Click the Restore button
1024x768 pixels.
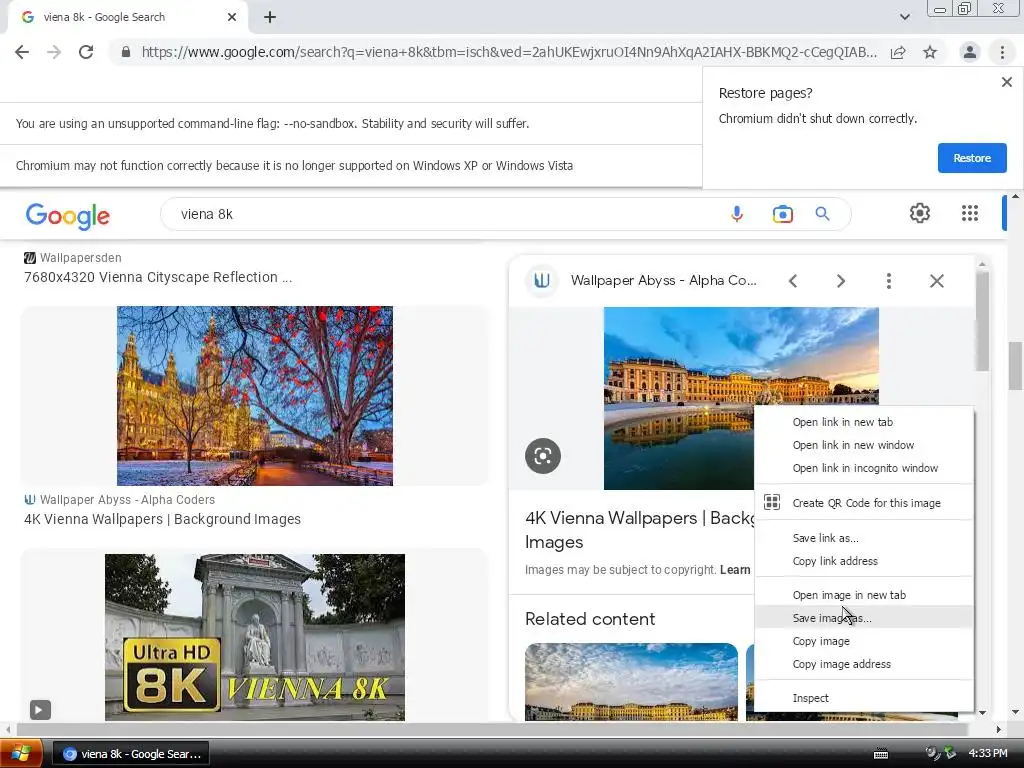tap(972, 158)
